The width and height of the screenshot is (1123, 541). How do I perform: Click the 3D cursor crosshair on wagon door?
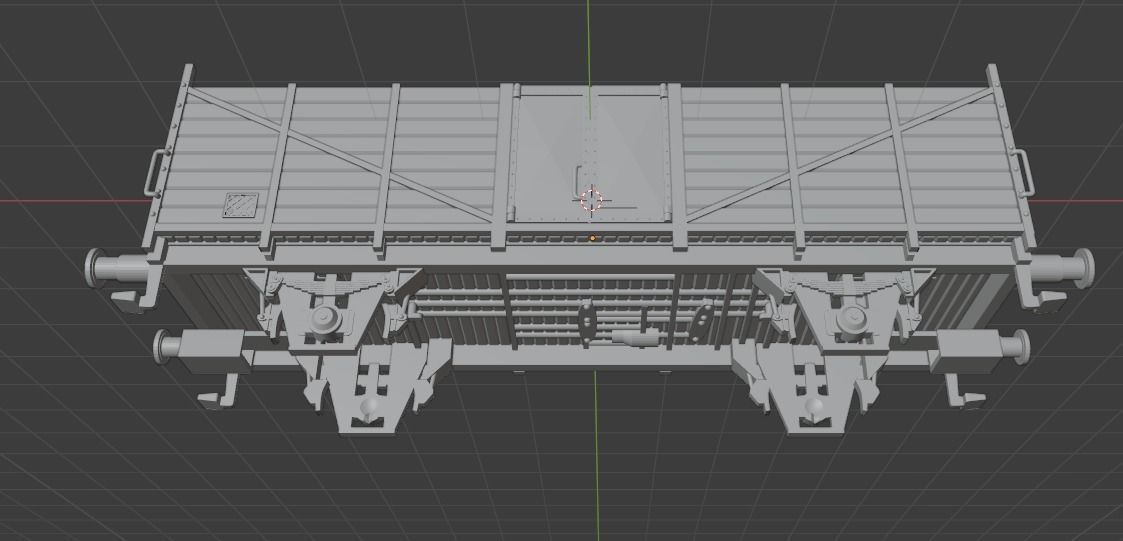click(x=592, y=199)
